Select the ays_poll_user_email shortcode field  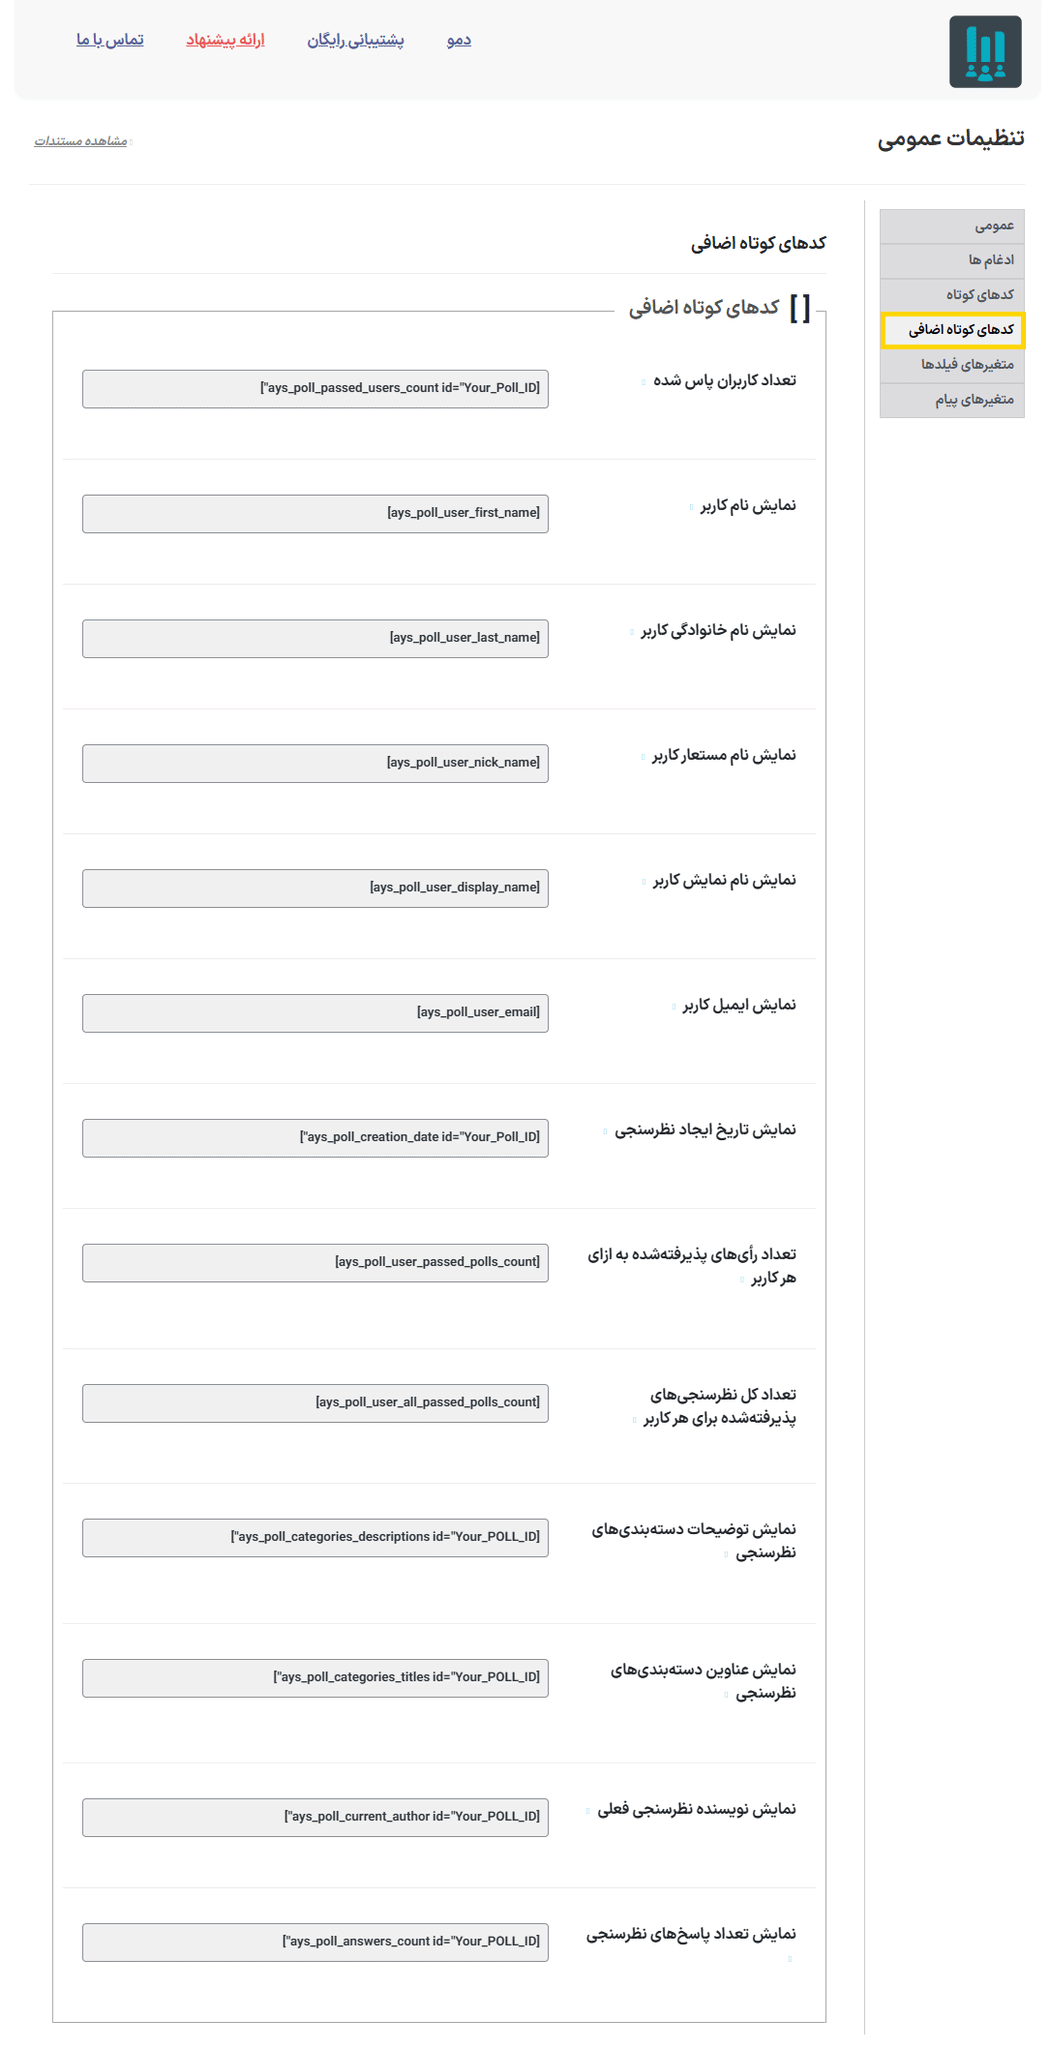[315, 1013]
